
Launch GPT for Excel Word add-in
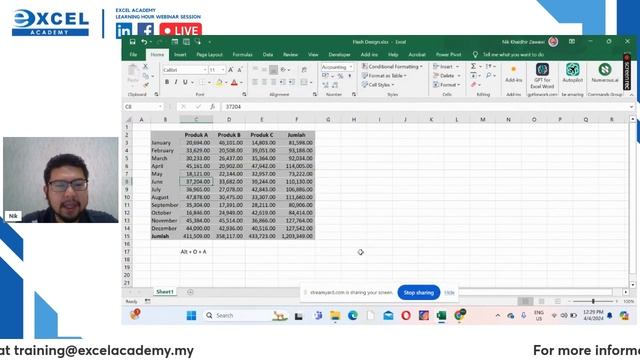542,76
